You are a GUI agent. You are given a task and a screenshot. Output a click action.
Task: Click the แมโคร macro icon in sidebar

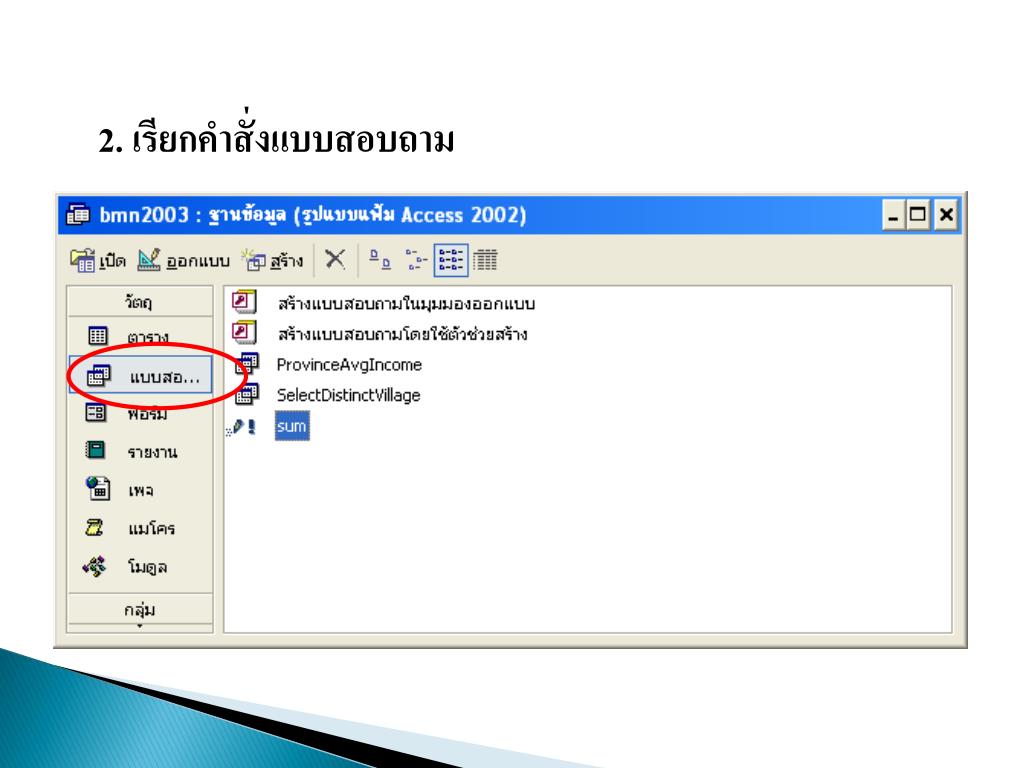tap(95, 527)
